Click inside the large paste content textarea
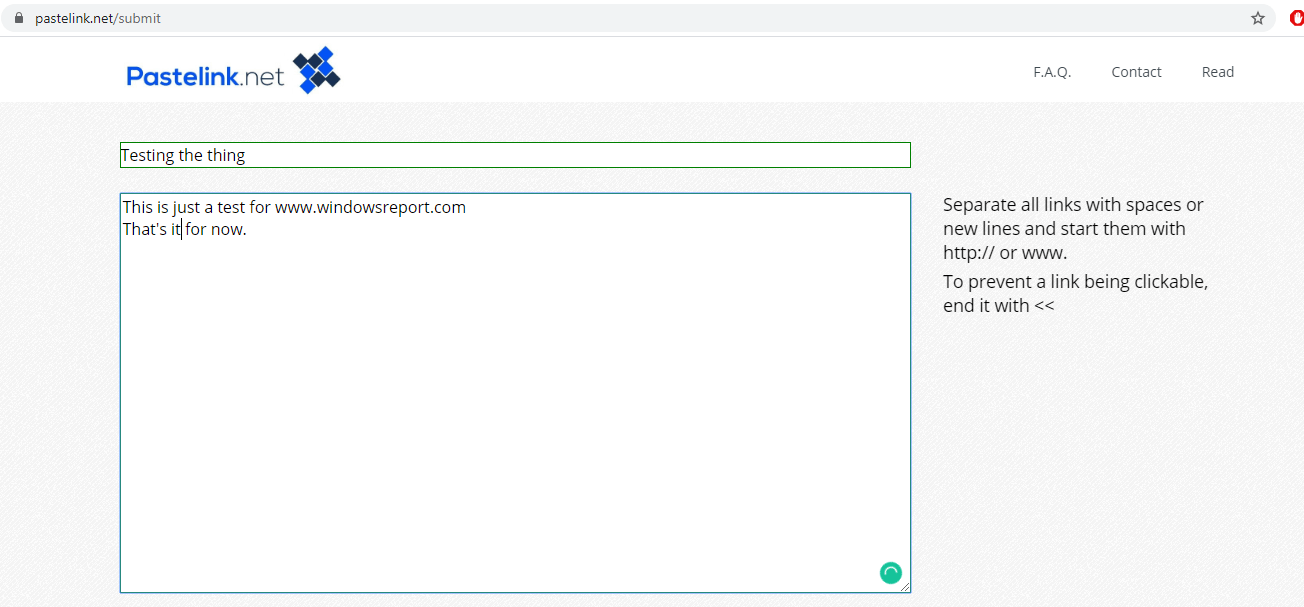This screenshot has height=607, width=1304. (x=515, y=393)
